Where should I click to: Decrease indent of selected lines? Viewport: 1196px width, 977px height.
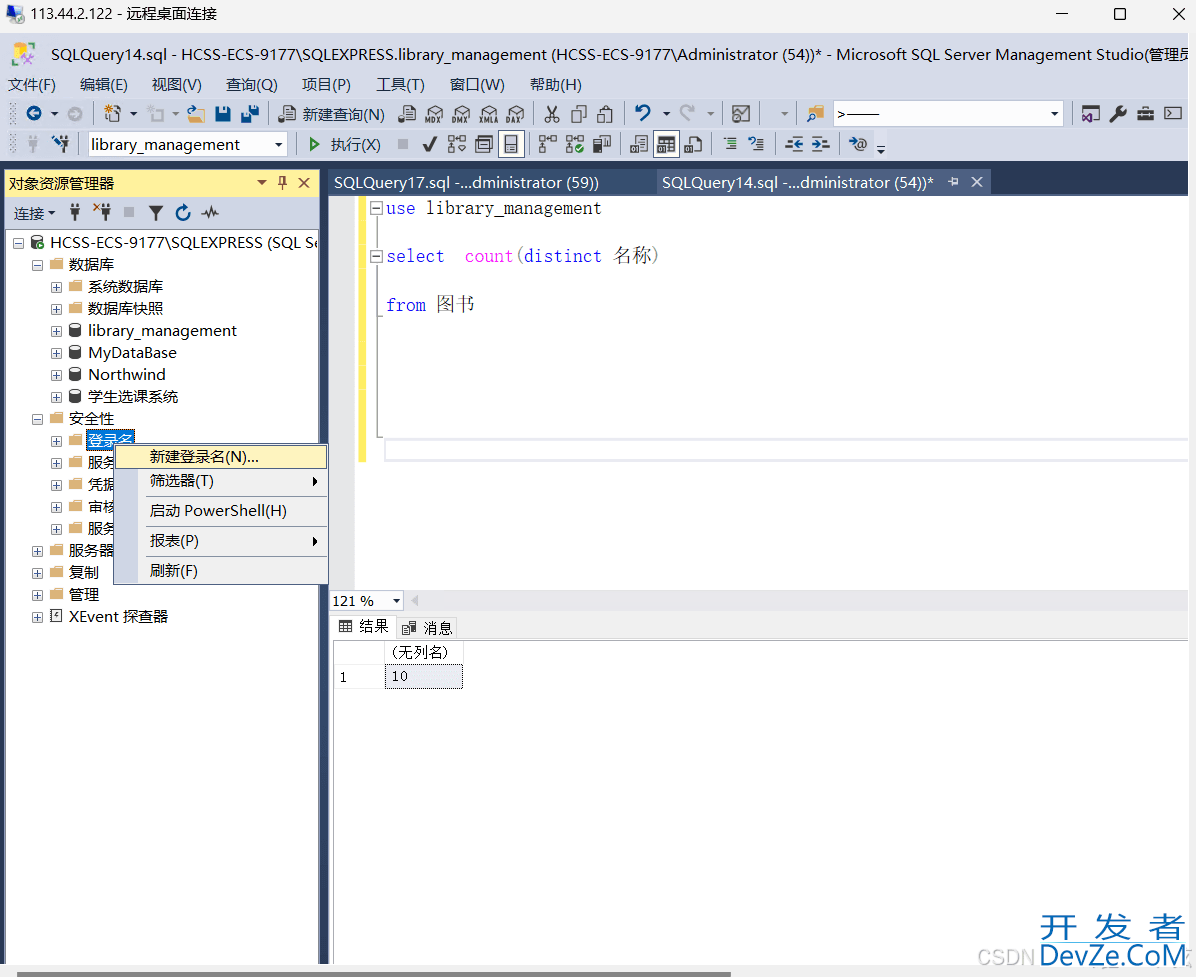pos(794,144)
